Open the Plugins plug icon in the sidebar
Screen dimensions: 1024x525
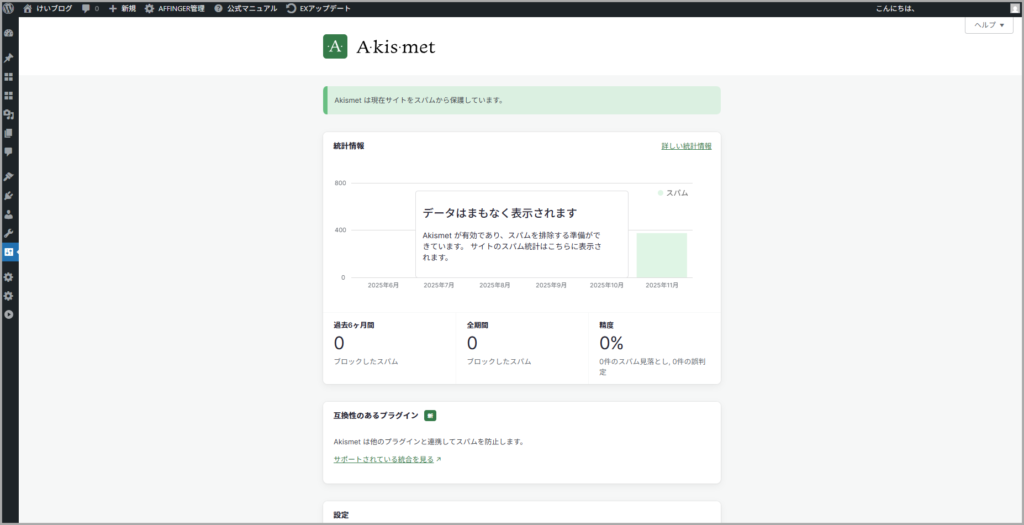9,195
